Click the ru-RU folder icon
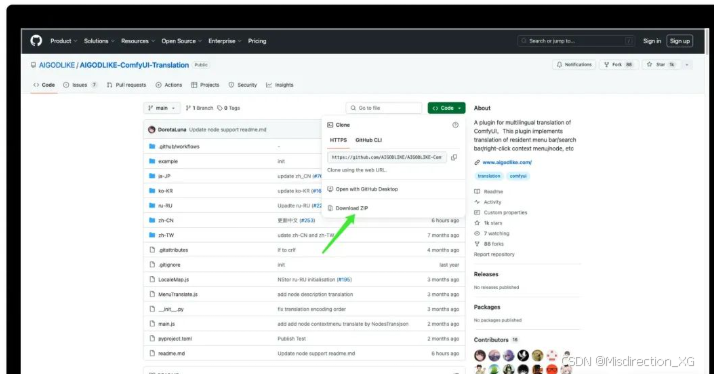The width and height of the screenshot is (714, 374). [x=152, y=205]
